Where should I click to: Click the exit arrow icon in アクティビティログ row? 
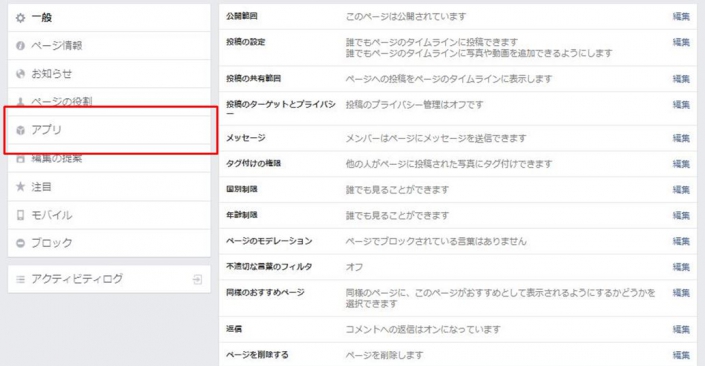(x=197, y=280)
